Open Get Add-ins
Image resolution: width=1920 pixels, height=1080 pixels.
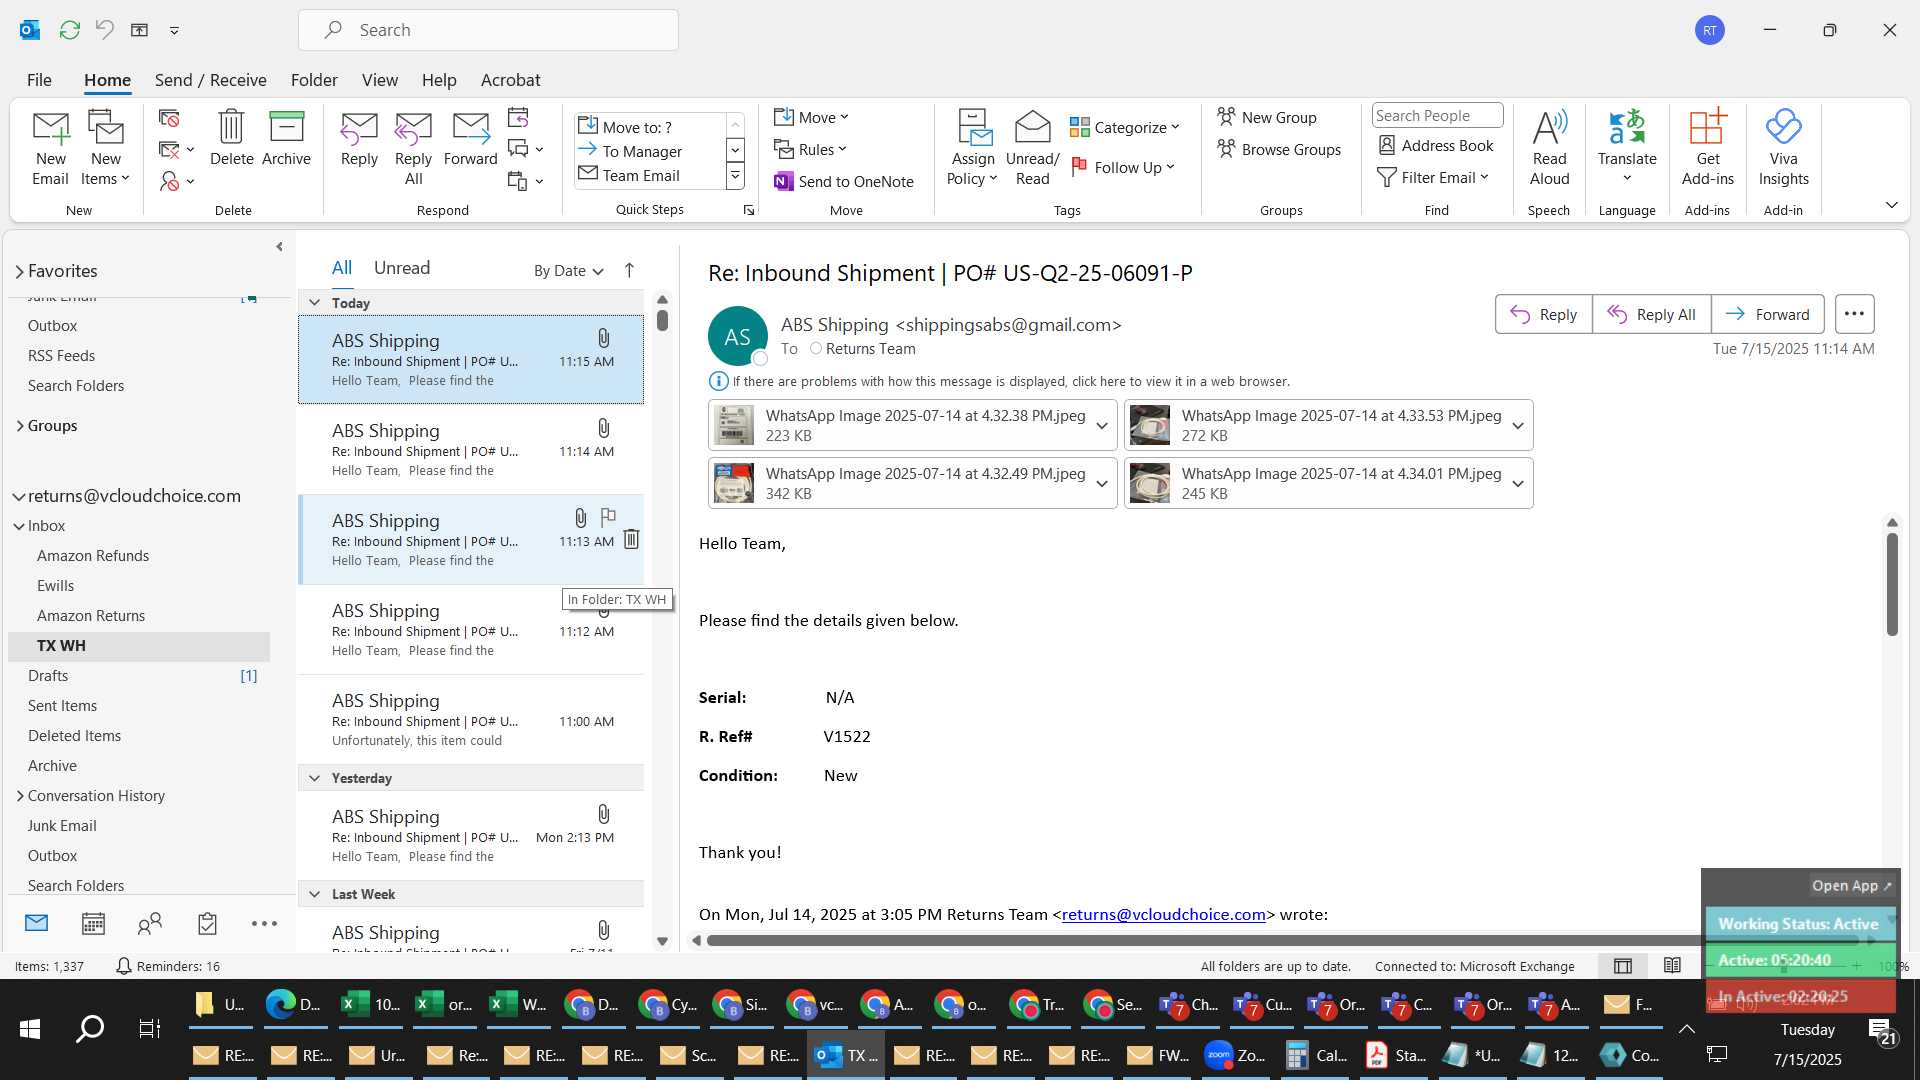[1707, 148]
